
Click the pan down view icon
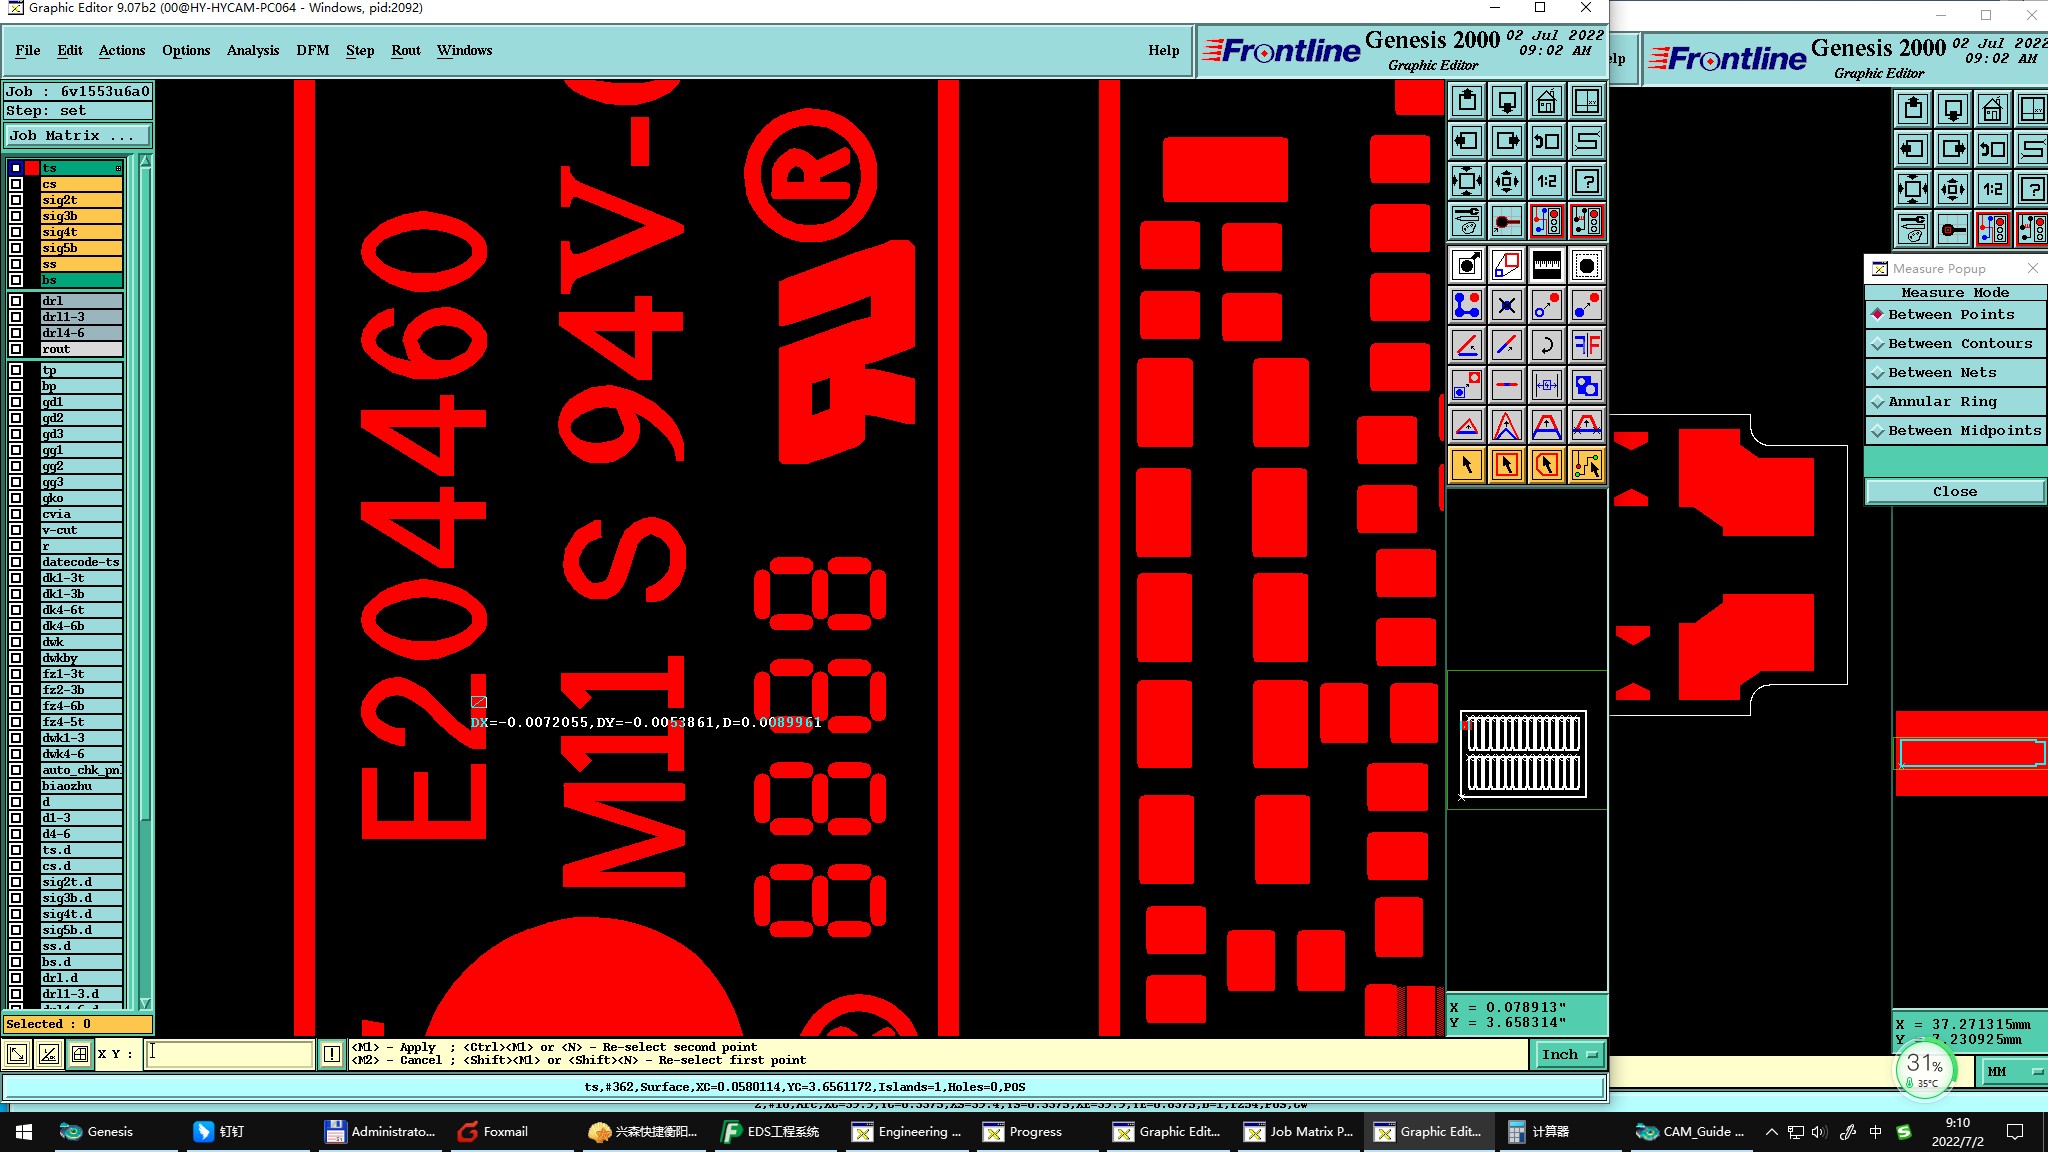1507,101
